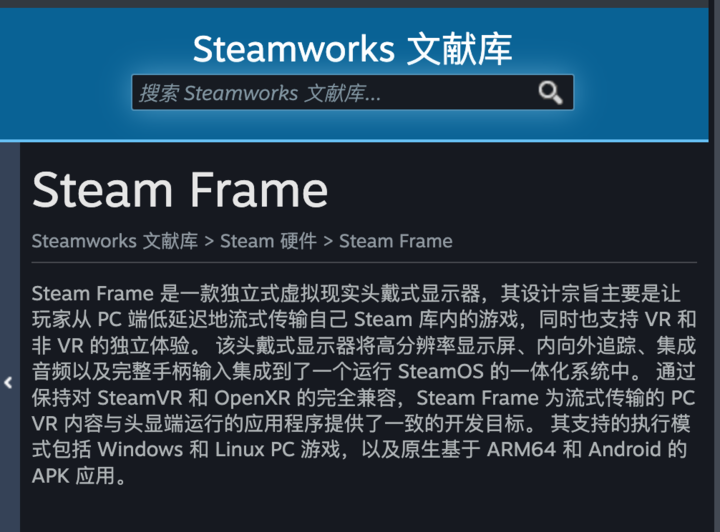The image size is (720, 532).
Task: Click the word Android in the paragraph
Action: [x=624, y=450]
